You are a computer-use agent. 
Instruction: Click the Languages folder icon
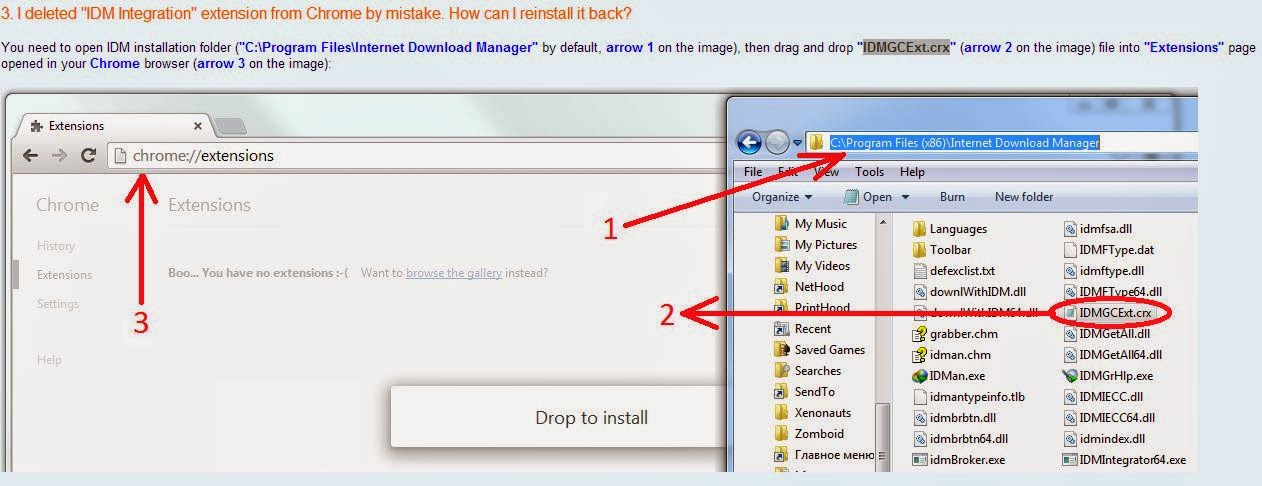919,229
